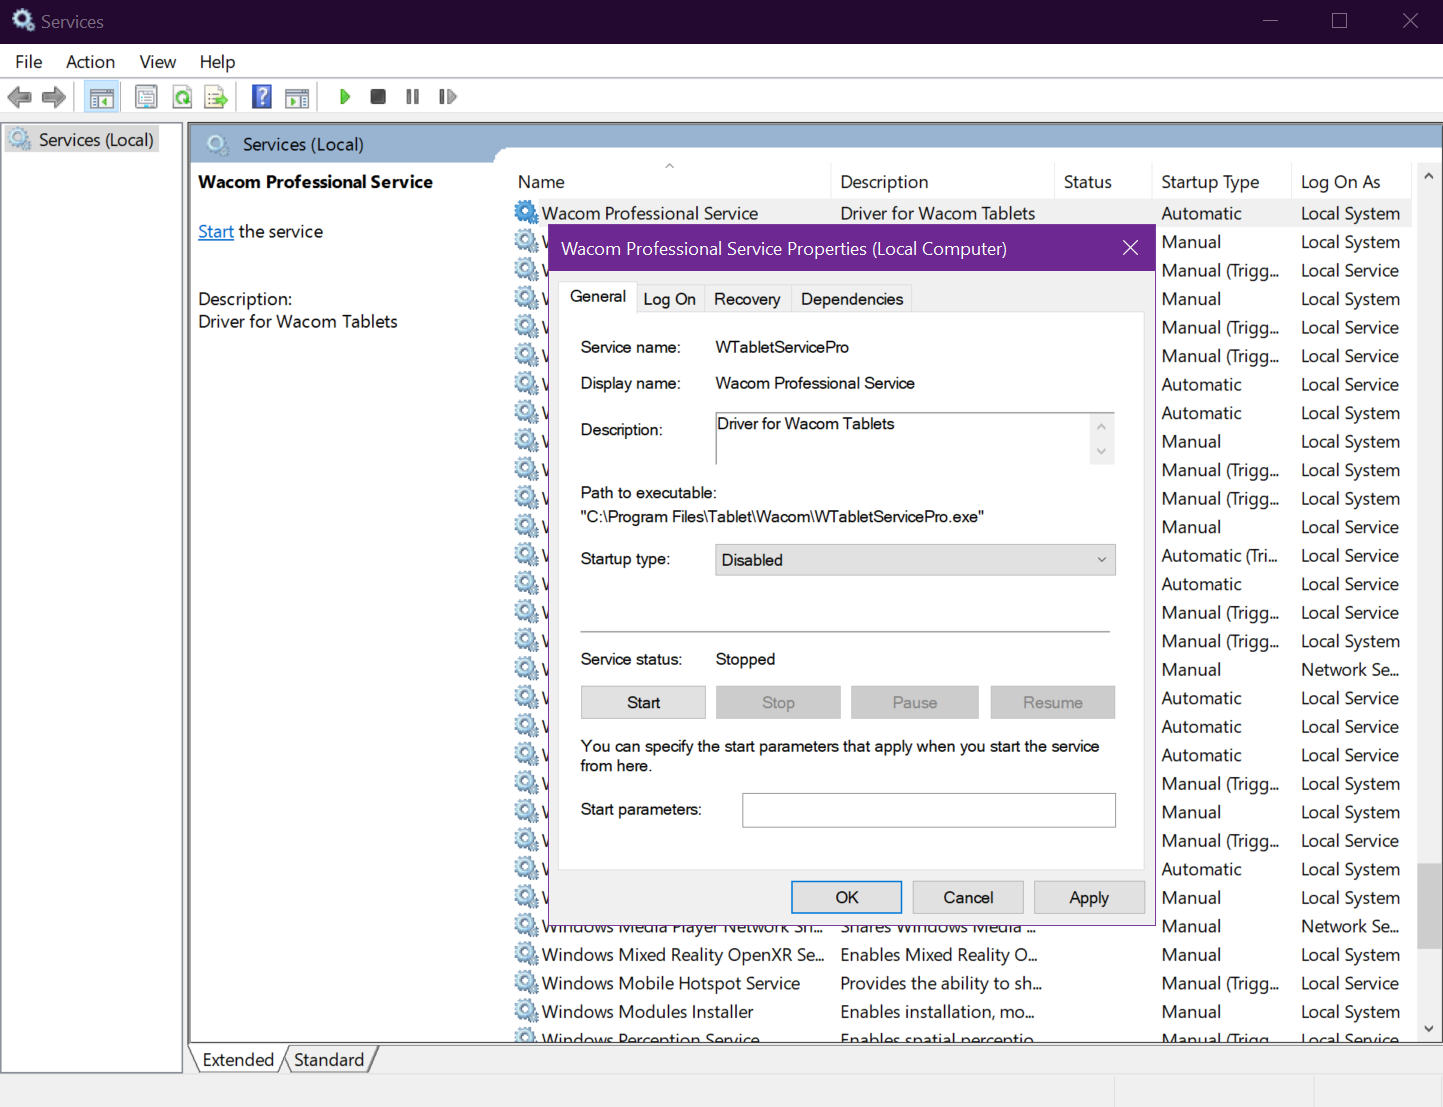This screenshot has width=1443, height=1107.
Task: Open the Help menu
Action: pyautogui.click(x=217, y=62)
